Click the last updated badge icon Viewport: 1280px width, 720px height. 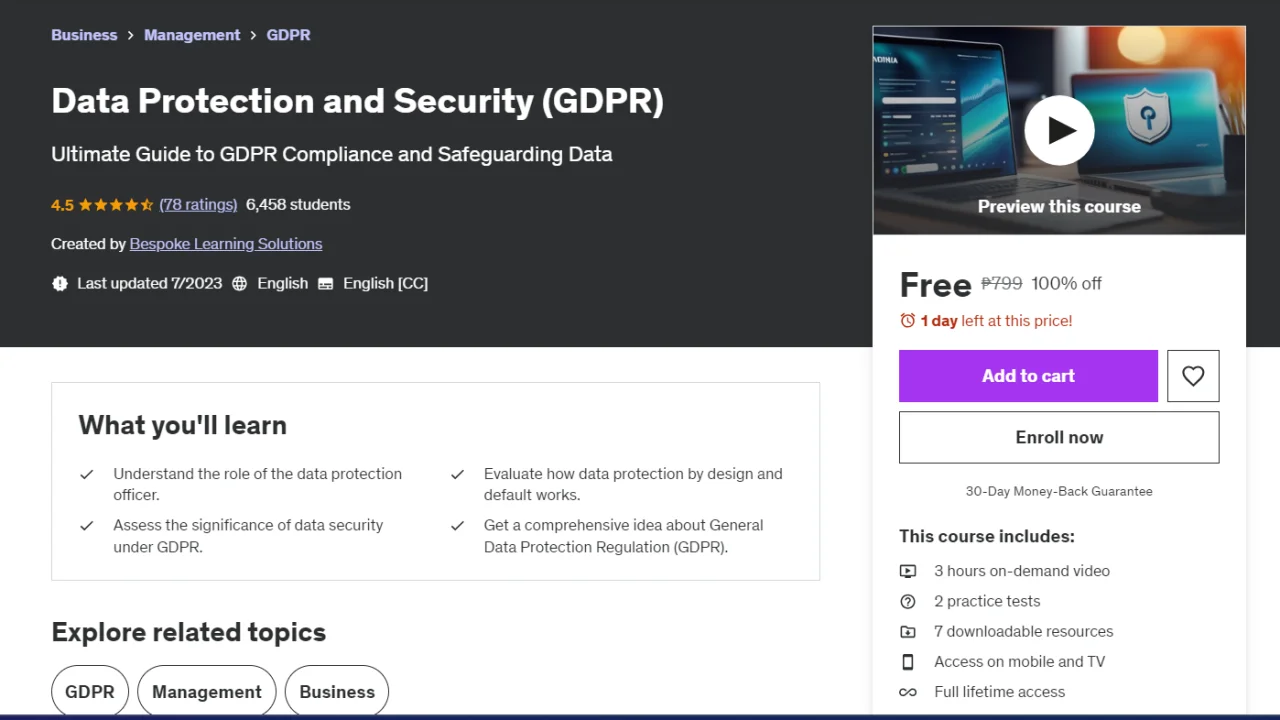60,283
